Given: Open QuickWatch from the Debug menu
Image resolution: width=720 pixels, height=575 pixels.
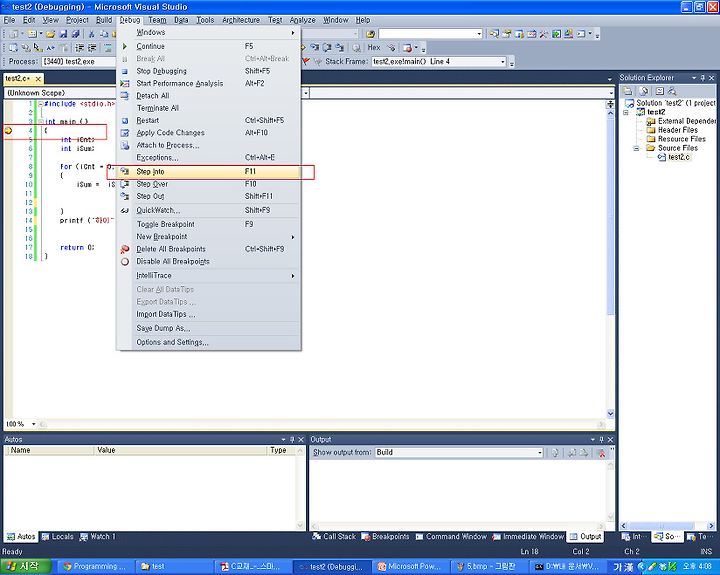Looking at the screenshot, I should (x=208, y=210).
